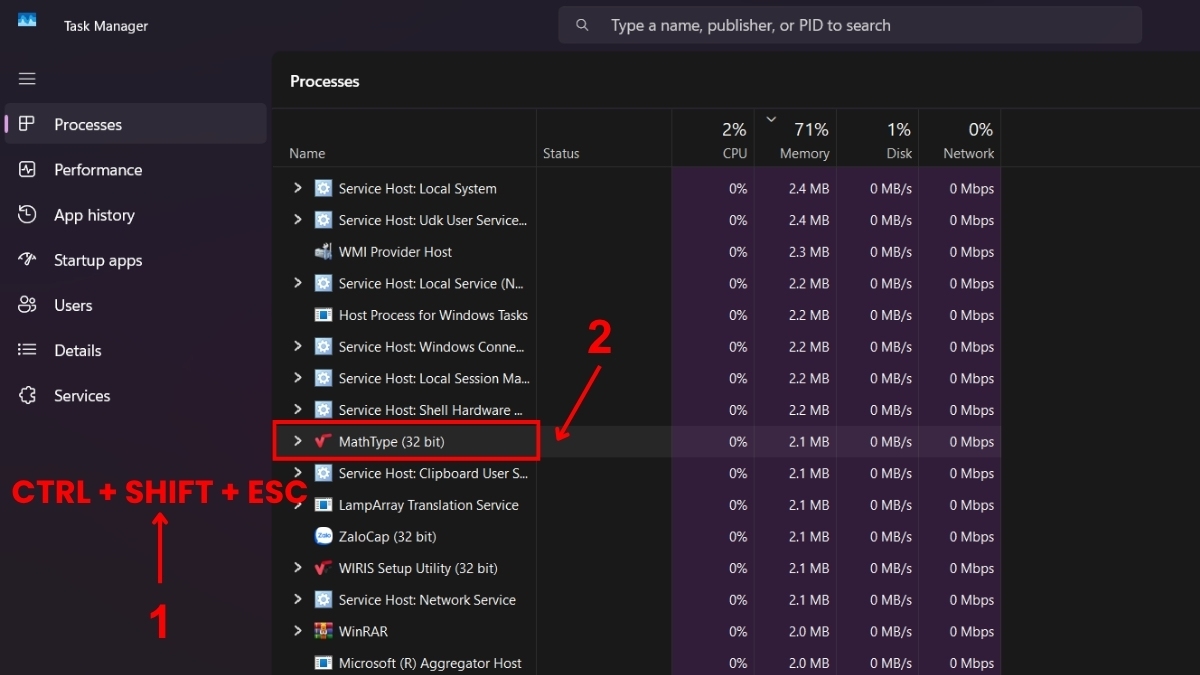This screenshot has width=1200, height=675.
Task: Click the hamburger navigation menu icon
Action: [27, 79]
